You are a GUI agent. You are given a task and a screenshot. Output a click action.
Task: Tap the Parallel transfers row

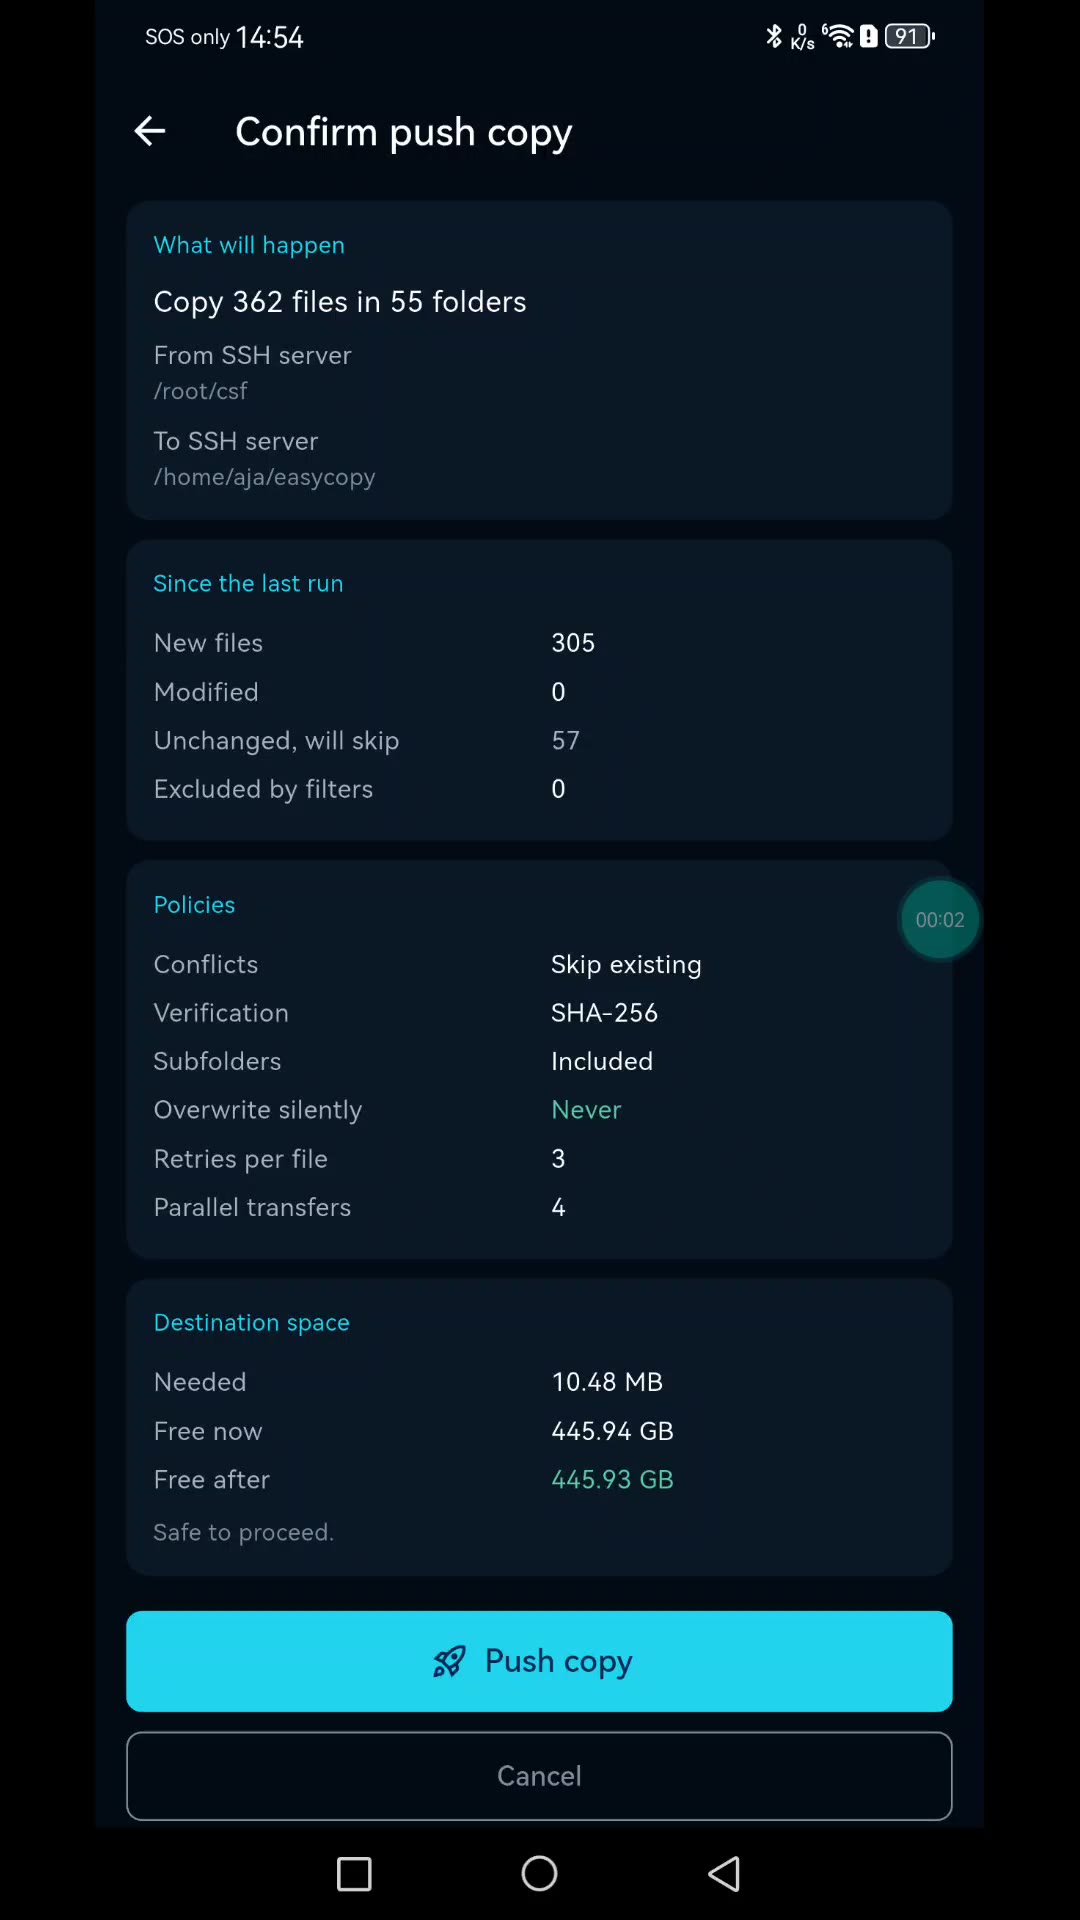point(539,1207)
